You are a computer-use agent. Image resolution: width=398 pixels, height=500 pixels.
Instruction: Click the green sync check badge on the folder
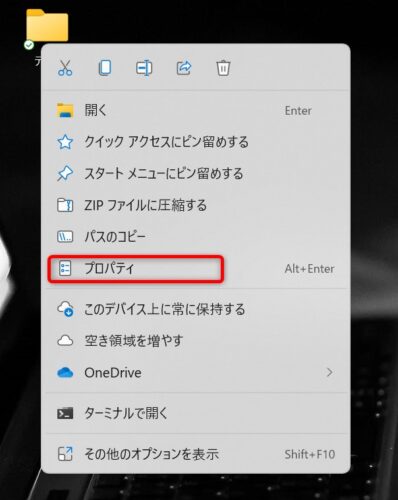29,45
